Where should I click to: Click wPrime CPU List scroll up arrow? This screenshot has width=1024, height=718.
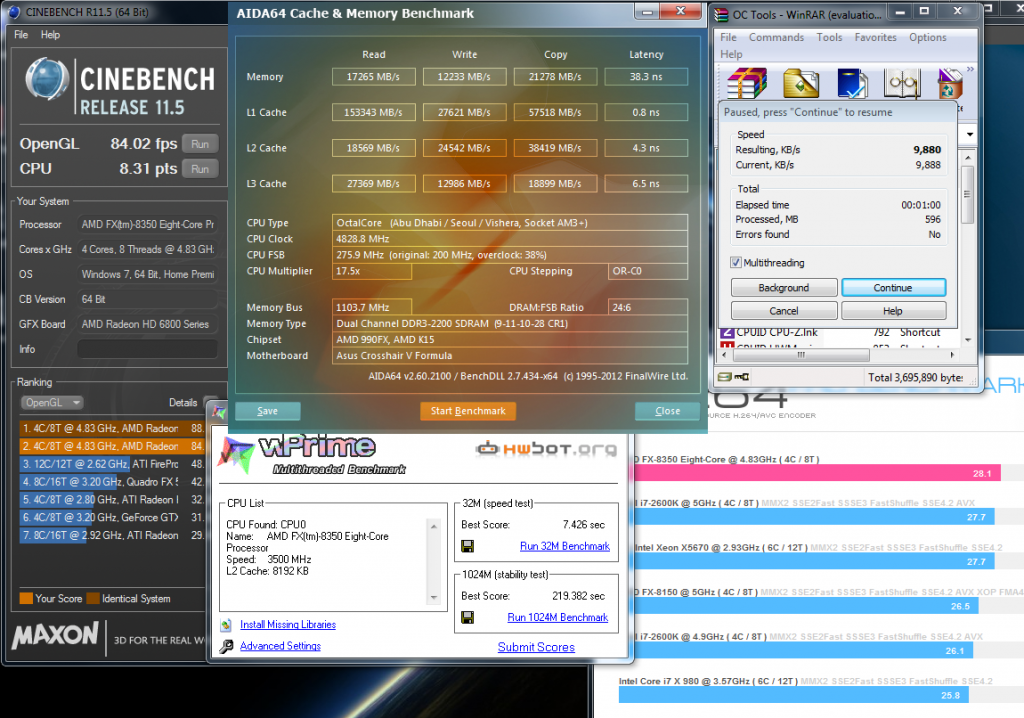(x=434, y=526)
